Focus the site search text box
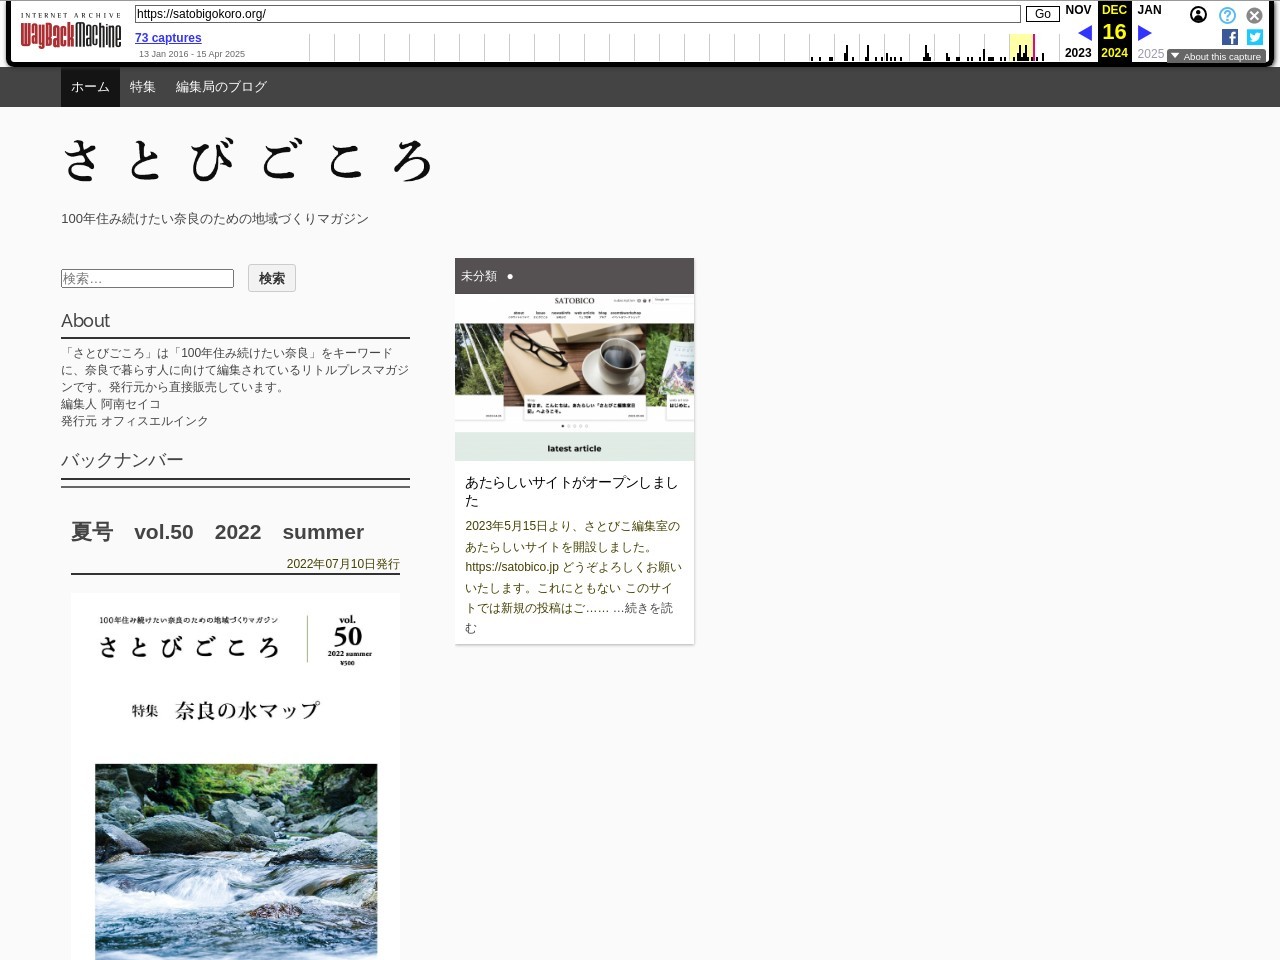1280x960 pixels. coord(147,278)
